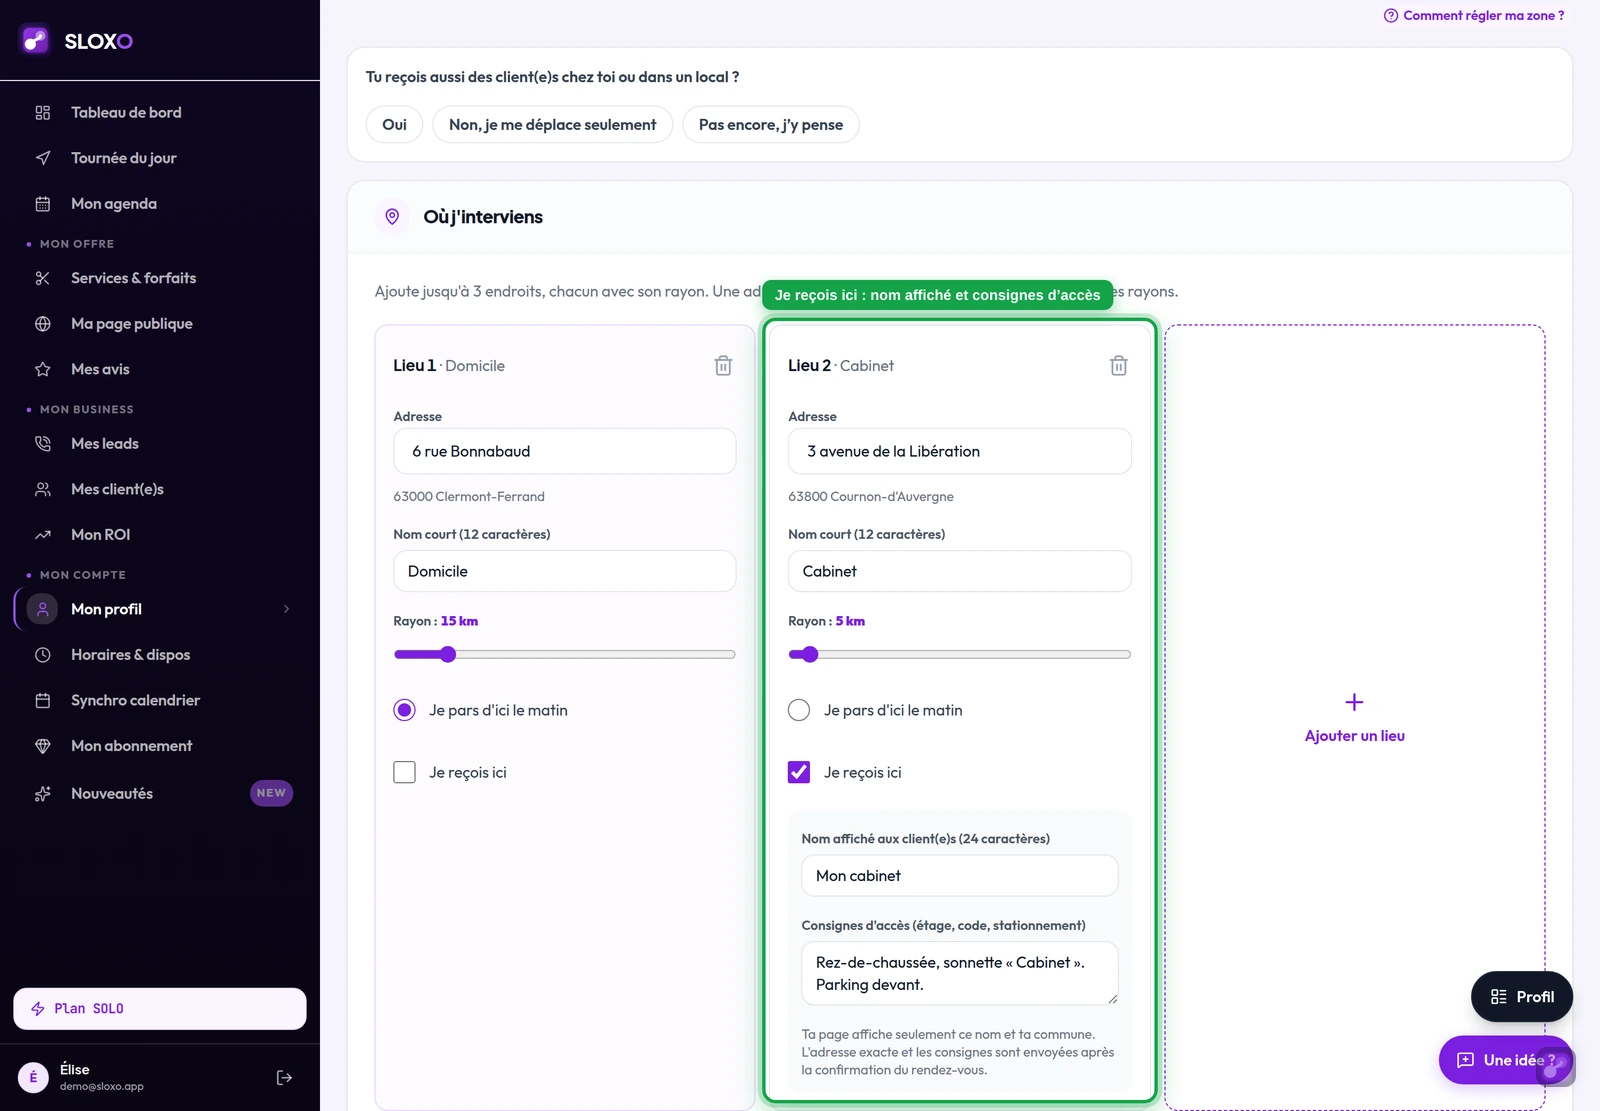
Task: Click the phone icon beside Mes leads
Action: pyautogui.click(x=43, y=444)
